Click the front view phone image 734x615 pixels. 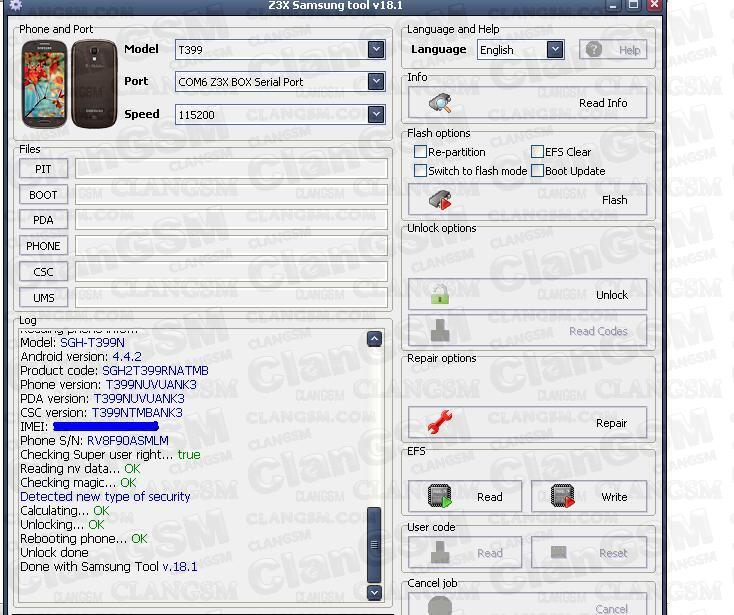pyautogui.click(x=44, y=84)
